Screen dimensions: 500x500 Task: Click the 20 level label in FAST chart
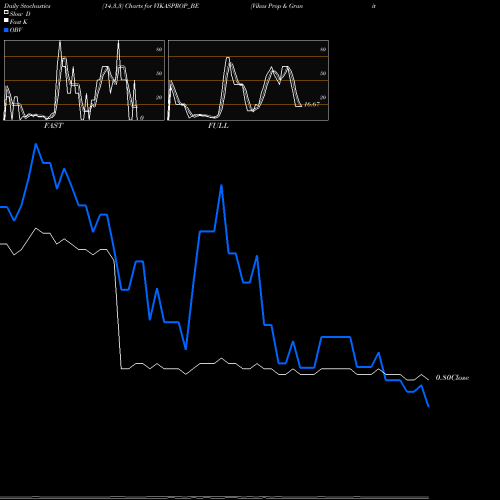pyautogui.click(x=159, y=97)
